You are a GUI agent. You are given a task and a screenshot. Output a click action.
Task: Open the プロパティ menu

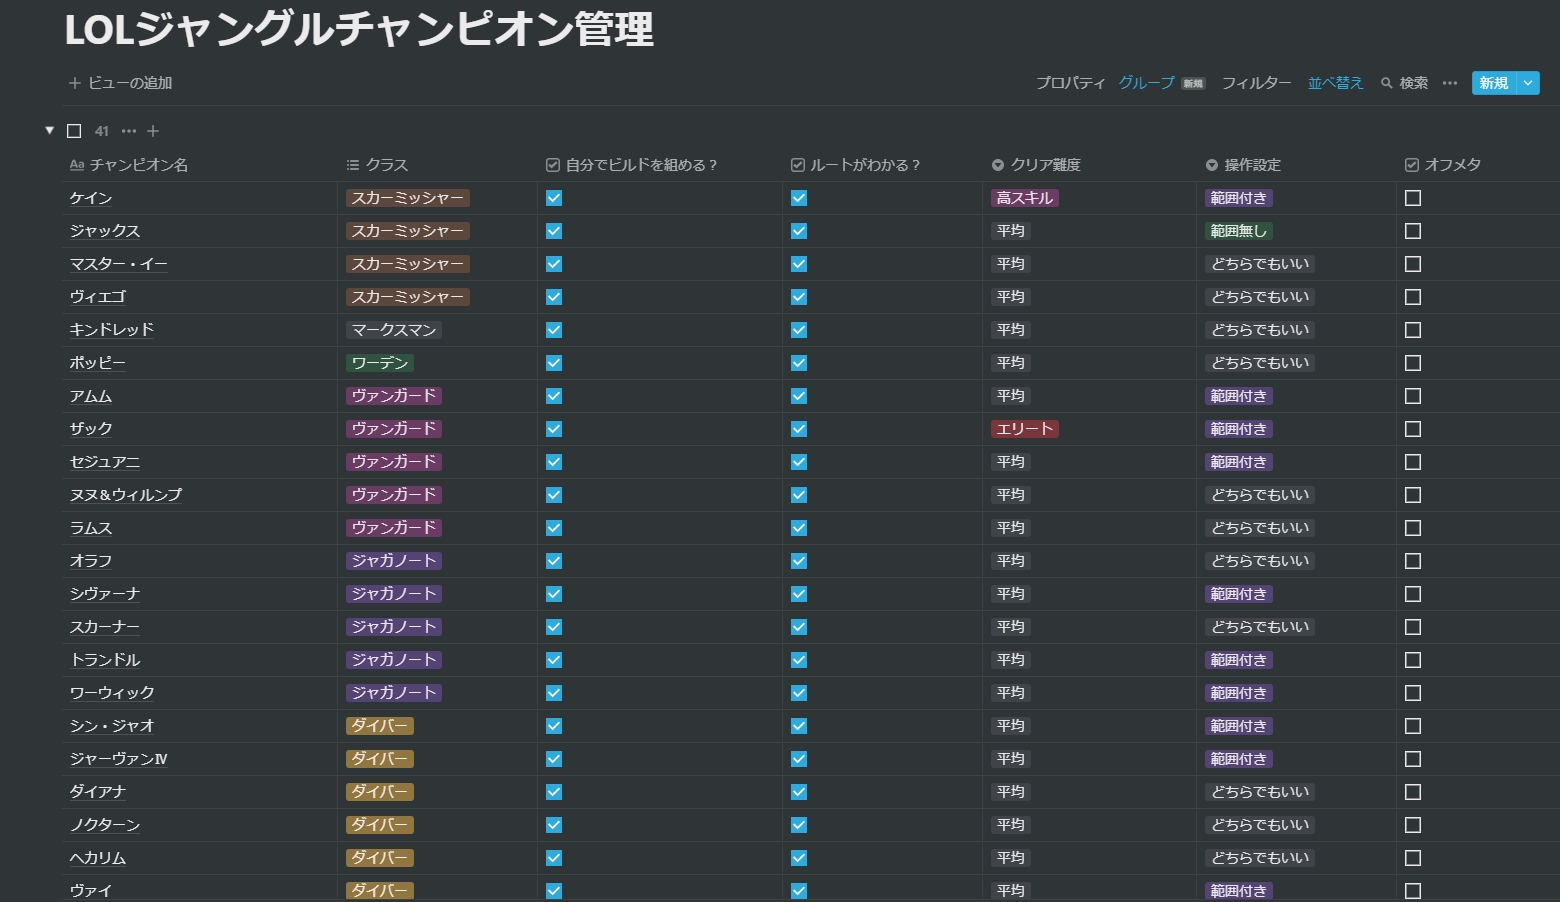[1070, 83]
